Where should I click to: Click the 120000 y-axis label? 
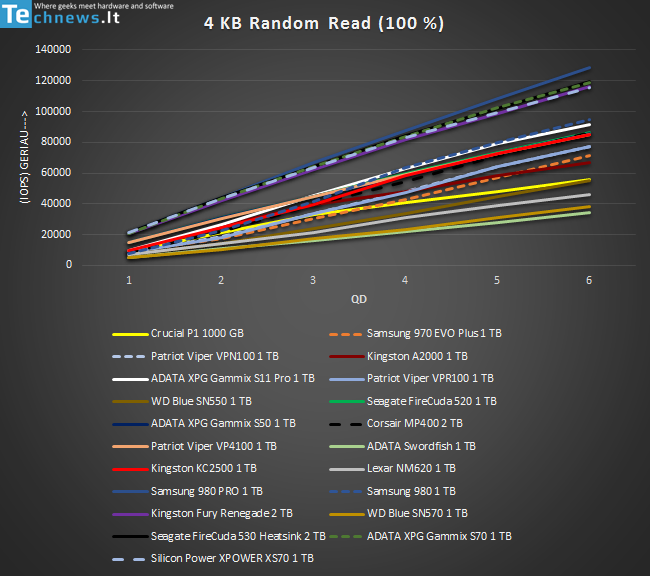53,80
